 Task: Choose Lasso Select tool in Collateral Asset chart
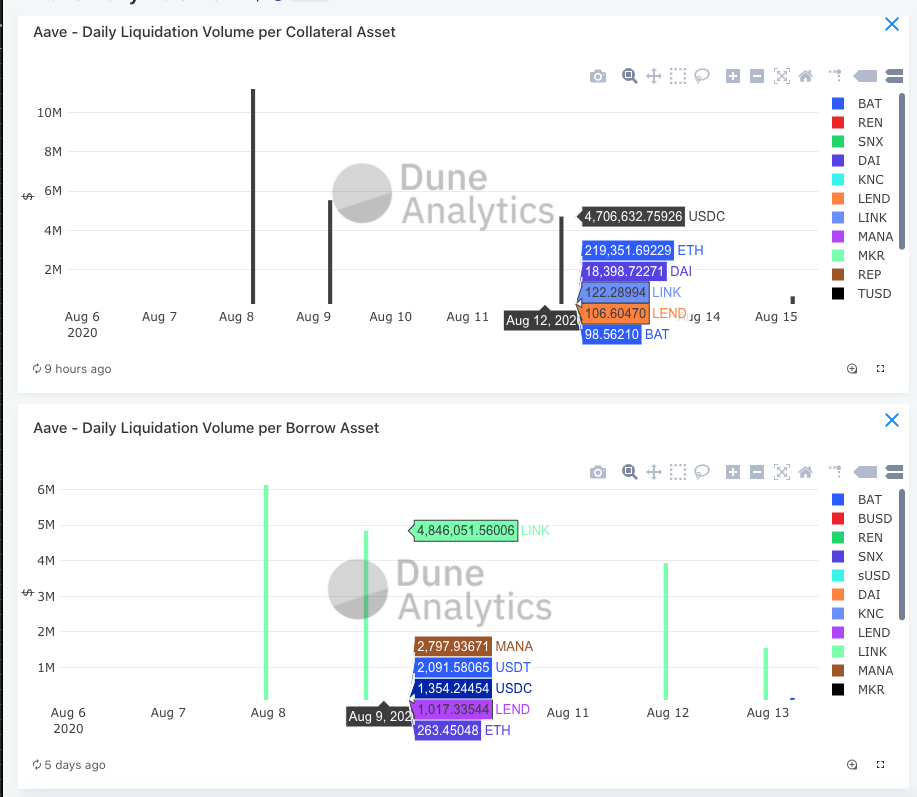pos(702,76)
